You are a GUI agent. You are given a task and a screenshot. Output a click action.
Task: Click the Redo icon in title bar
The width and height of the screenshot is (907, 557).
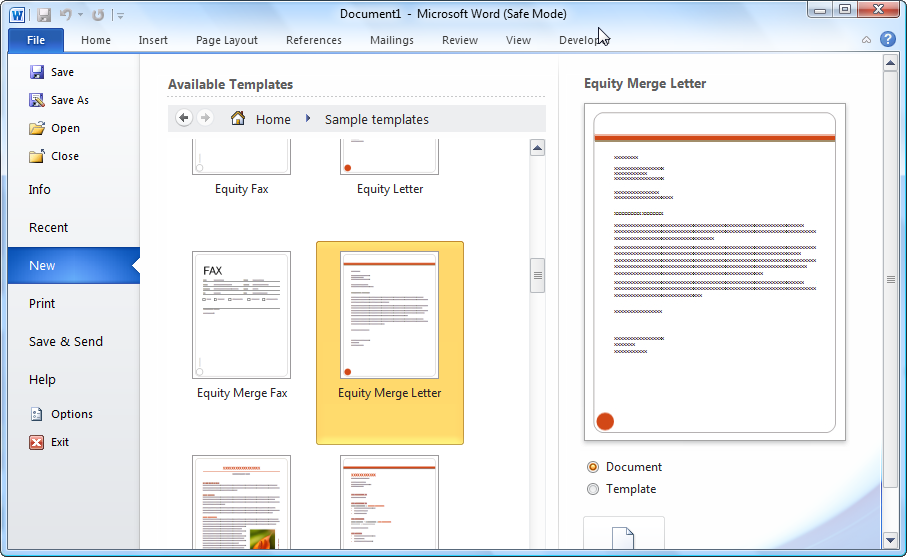point(98,15)
